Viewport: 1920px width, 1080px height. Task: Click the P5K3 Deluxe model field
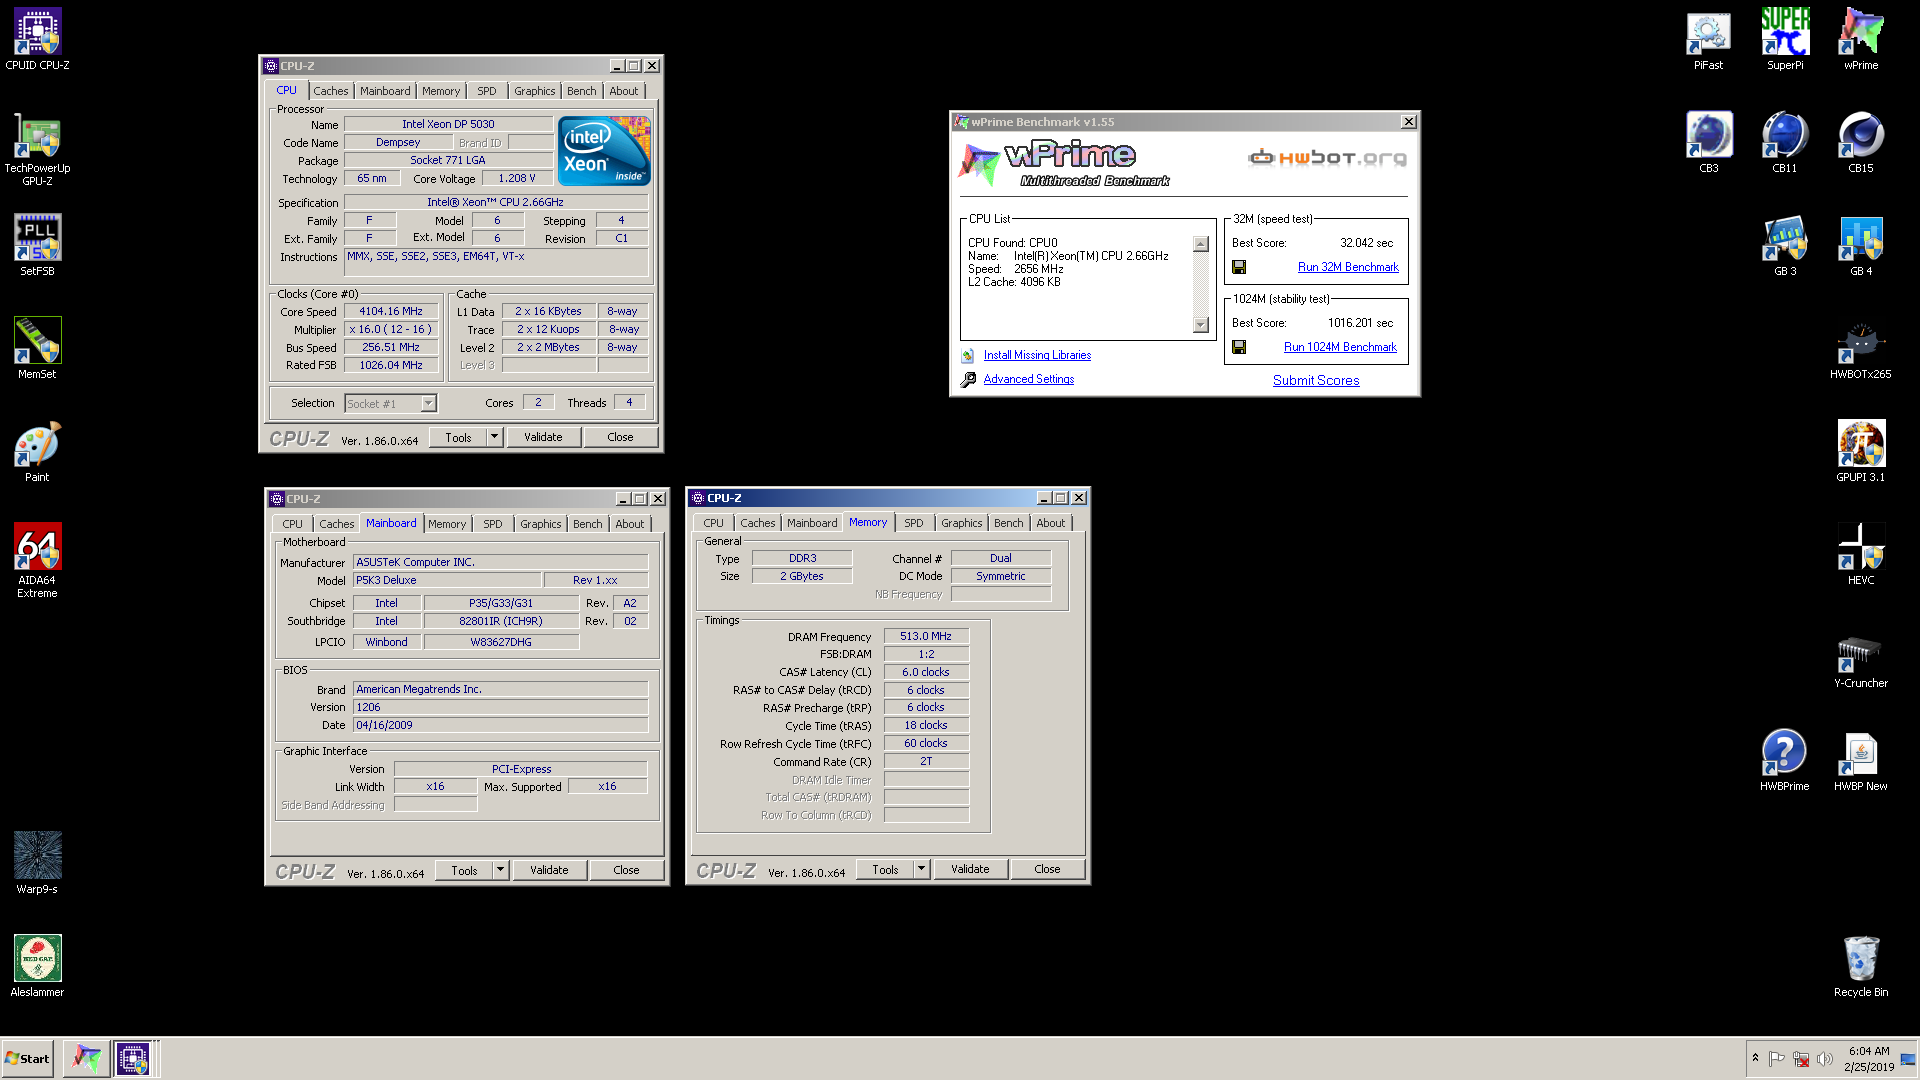click(x=447, y=580)
